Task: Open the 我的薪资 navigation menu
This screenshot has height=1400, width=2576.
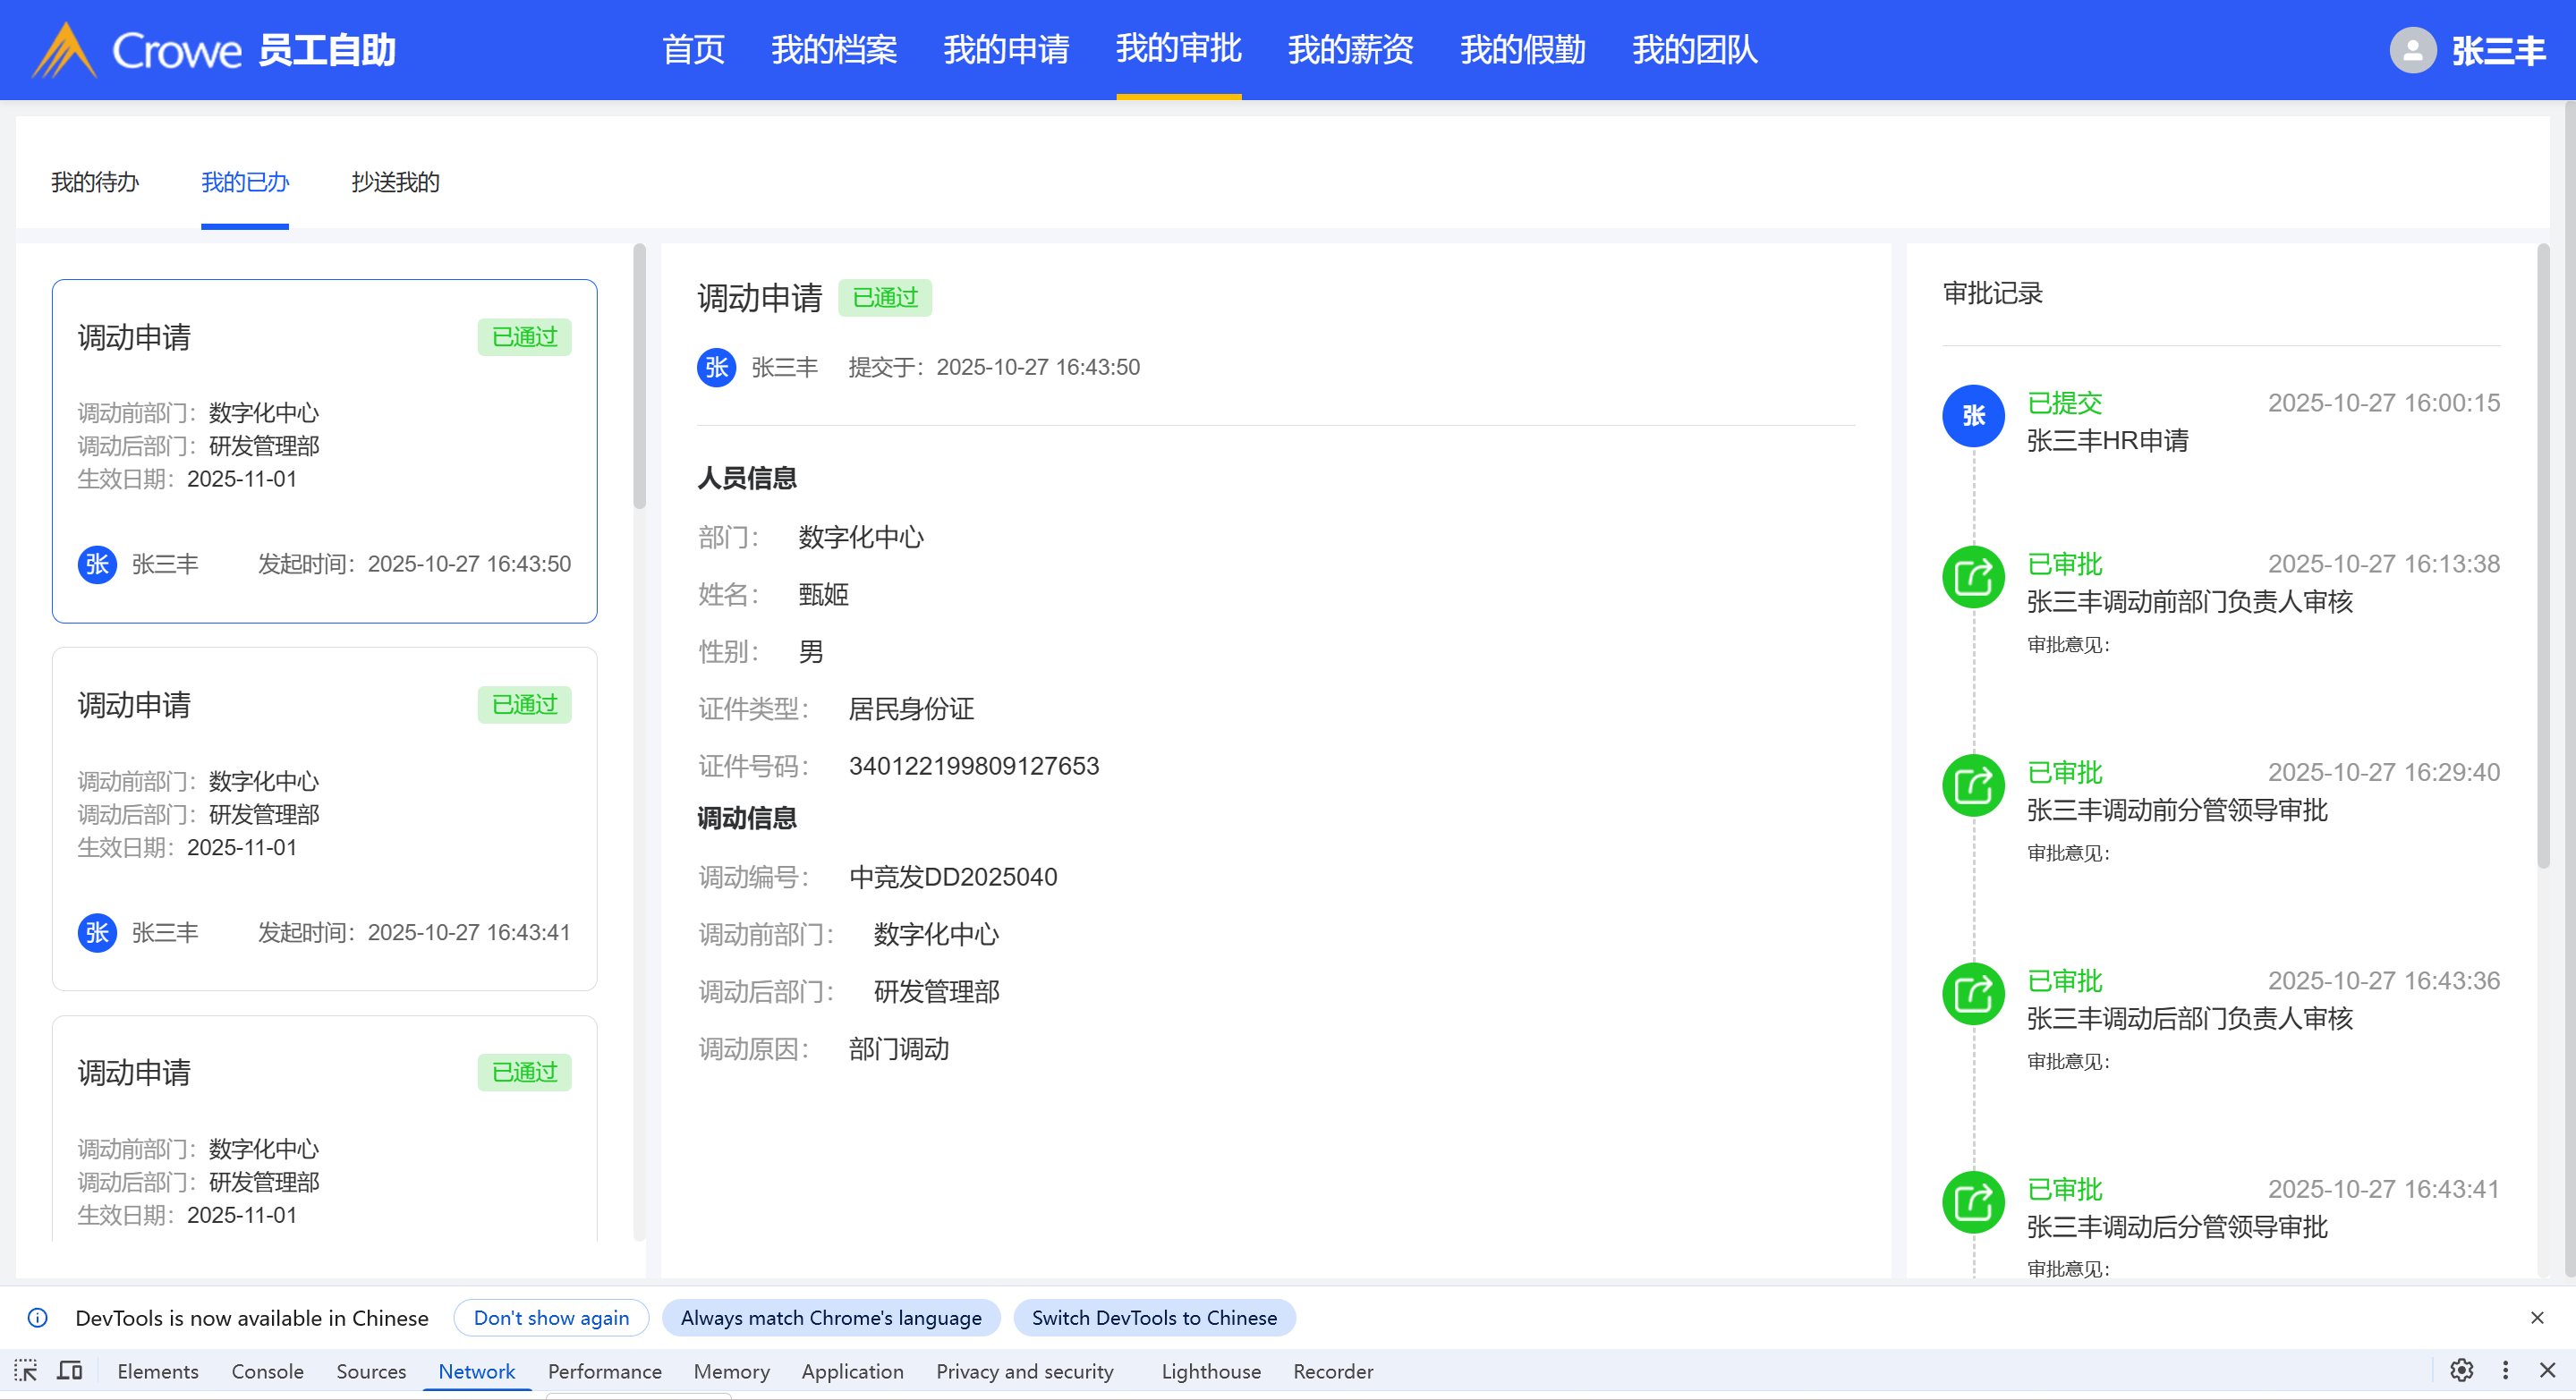Action: point(1350,50)
